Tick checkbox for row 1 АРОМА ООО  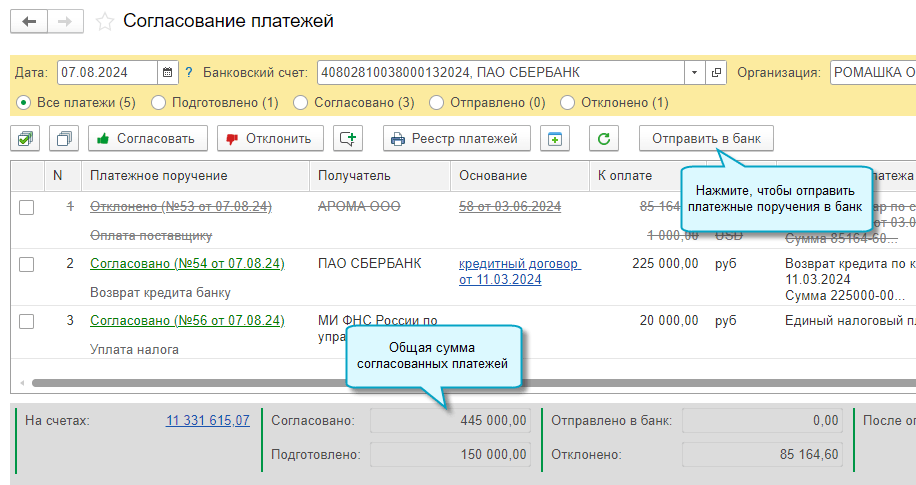click(26, 207)
